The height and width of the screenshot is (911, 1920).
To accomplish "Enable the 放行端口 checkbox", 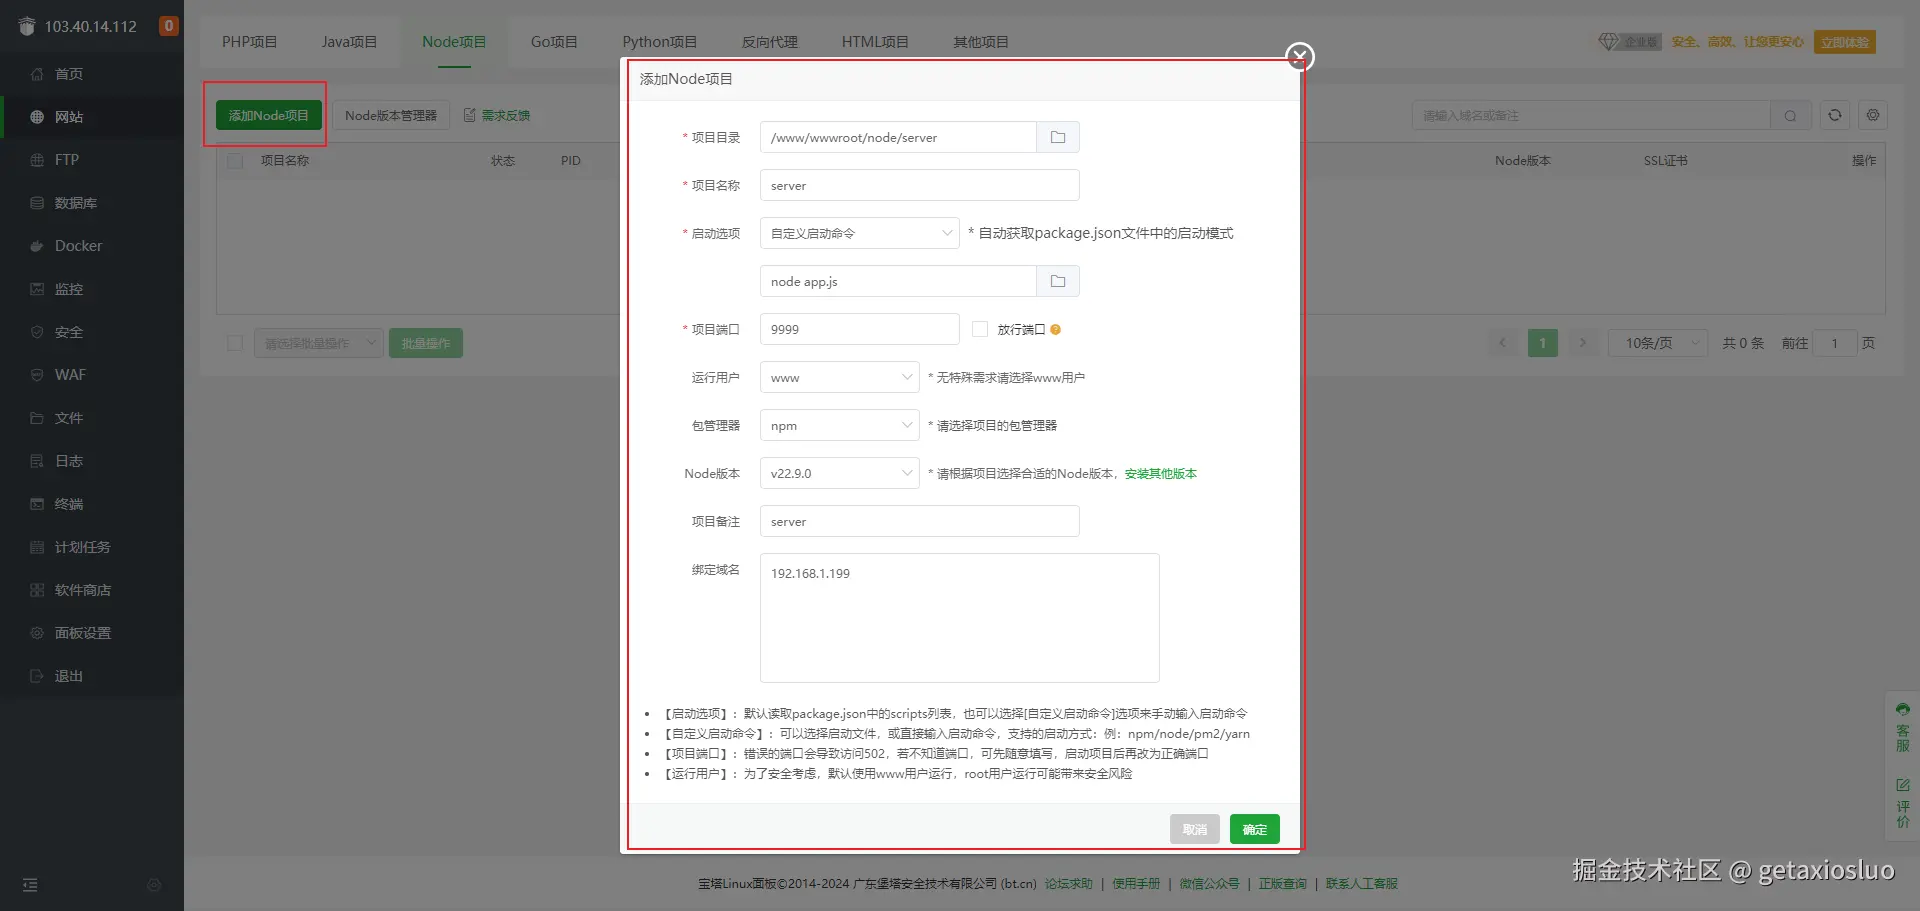I will point(980,329).
